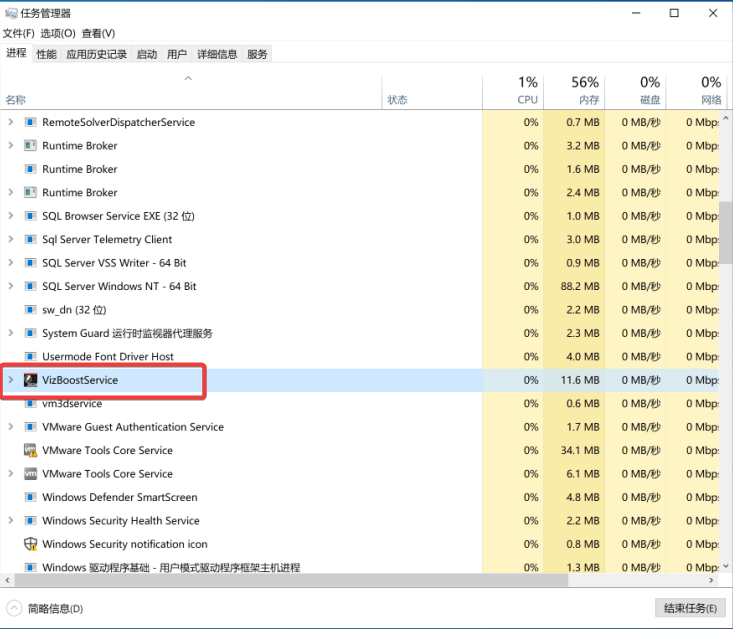The width and height of the screenshot is (733, 629).
Task: Click the scroll right arrow at bottom
Action: pyautogui.click(x=711, y=580)
